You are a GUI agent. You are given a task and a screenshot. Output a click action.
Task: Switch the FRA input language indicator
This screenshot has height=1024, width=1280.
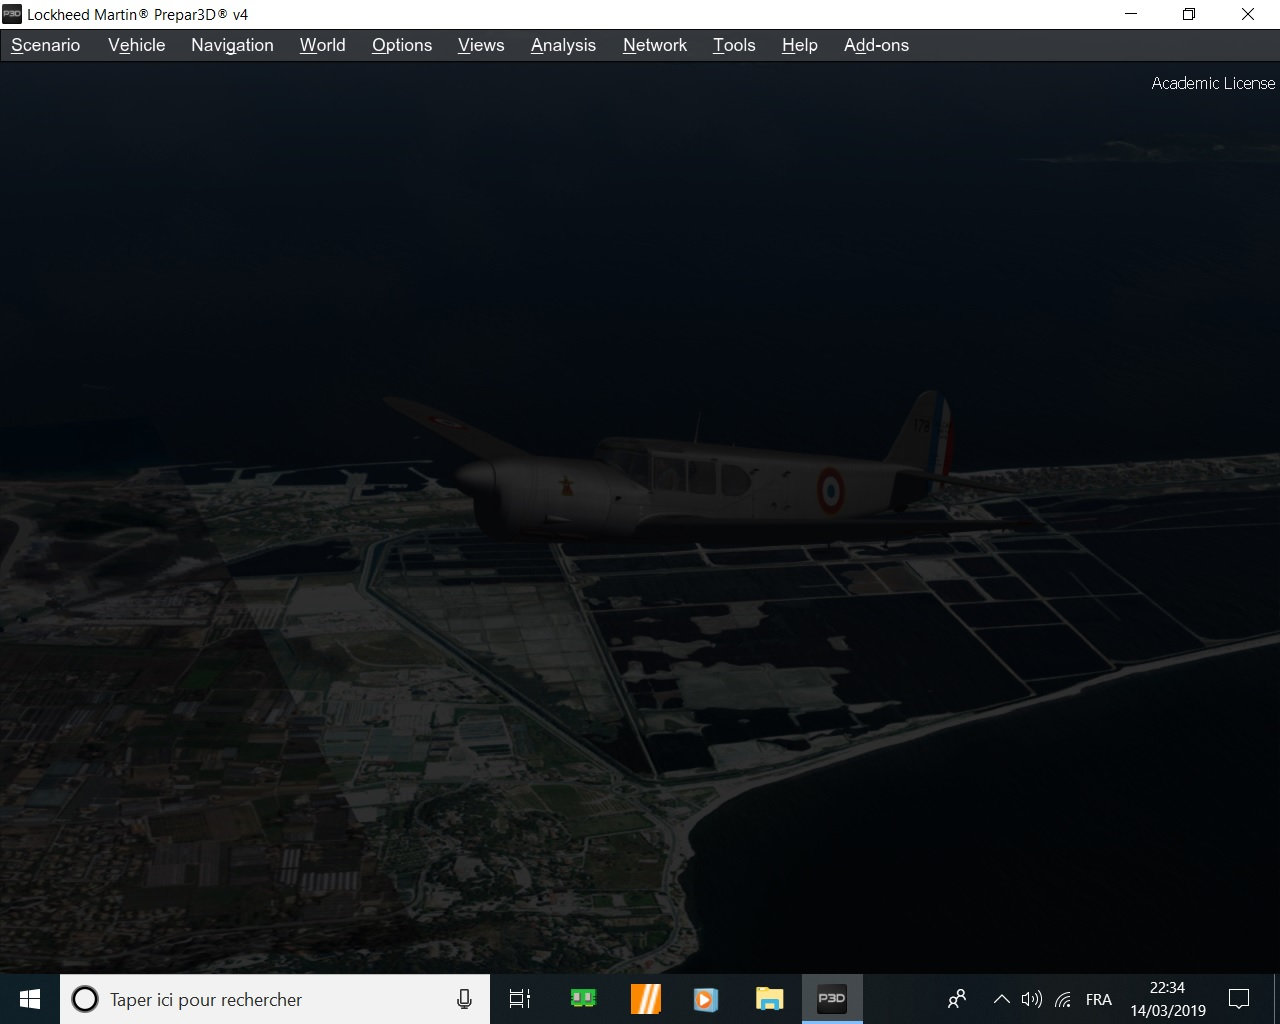tap(1098, 999)
